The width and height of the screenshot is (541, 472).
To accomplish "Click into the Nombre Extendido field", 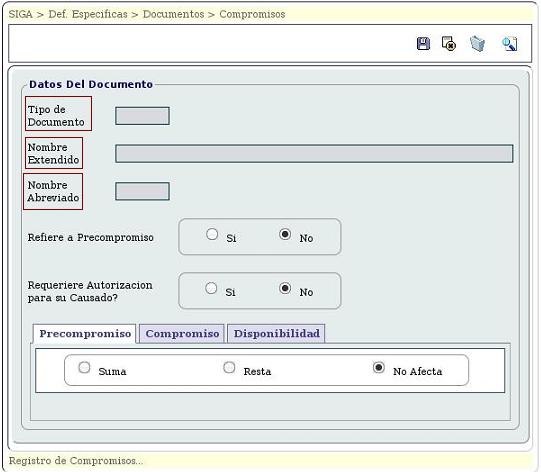I will point(314,154).
